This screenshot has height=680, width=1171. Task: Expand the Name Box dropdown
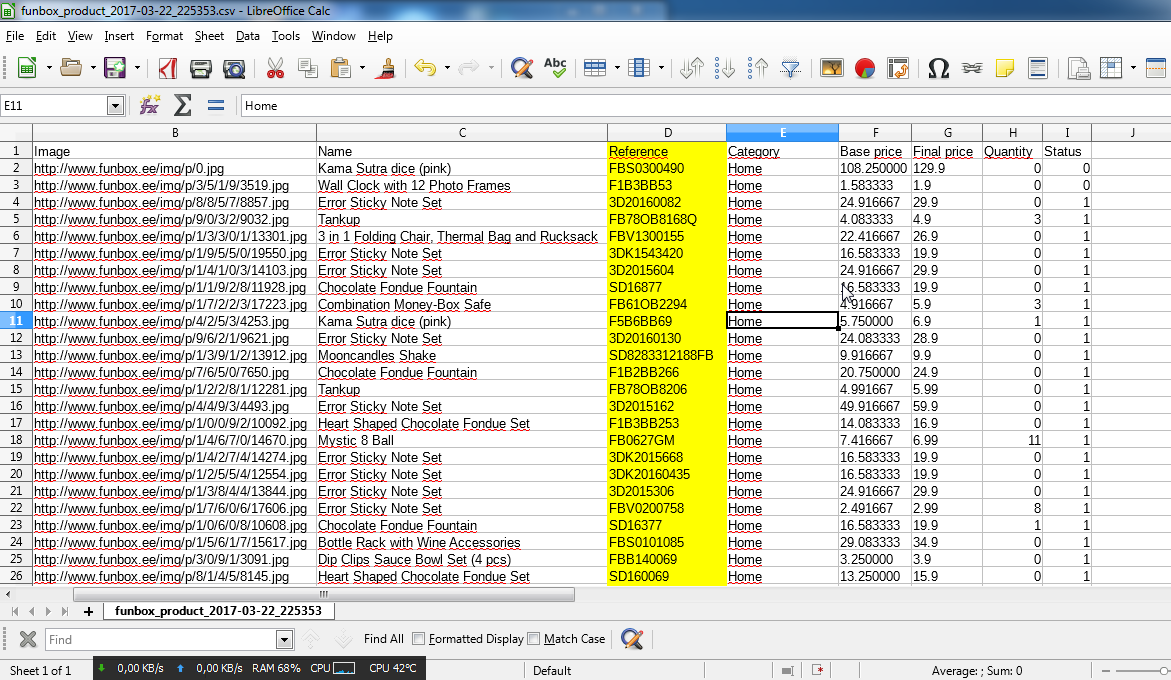tap(115, 106)
